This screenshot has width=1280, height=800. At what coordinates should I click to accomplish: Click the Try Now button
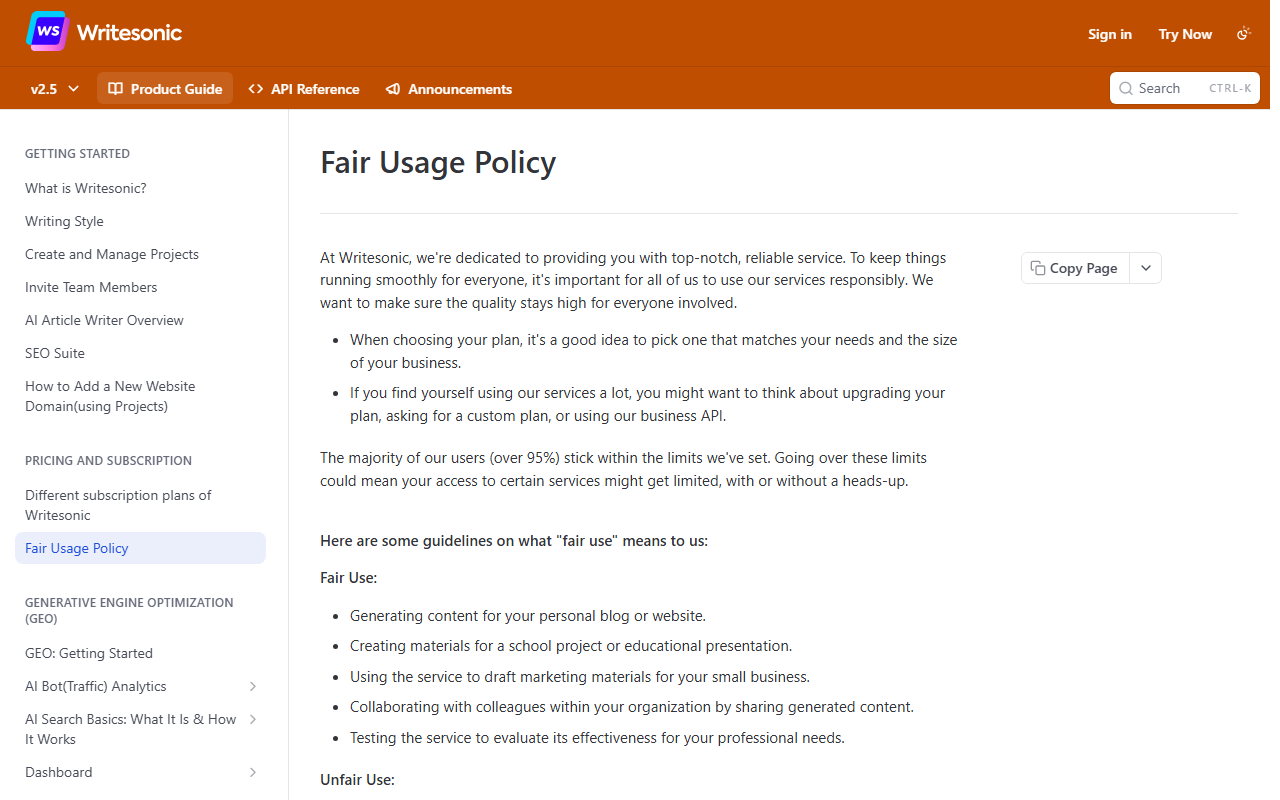point(1185,34)
